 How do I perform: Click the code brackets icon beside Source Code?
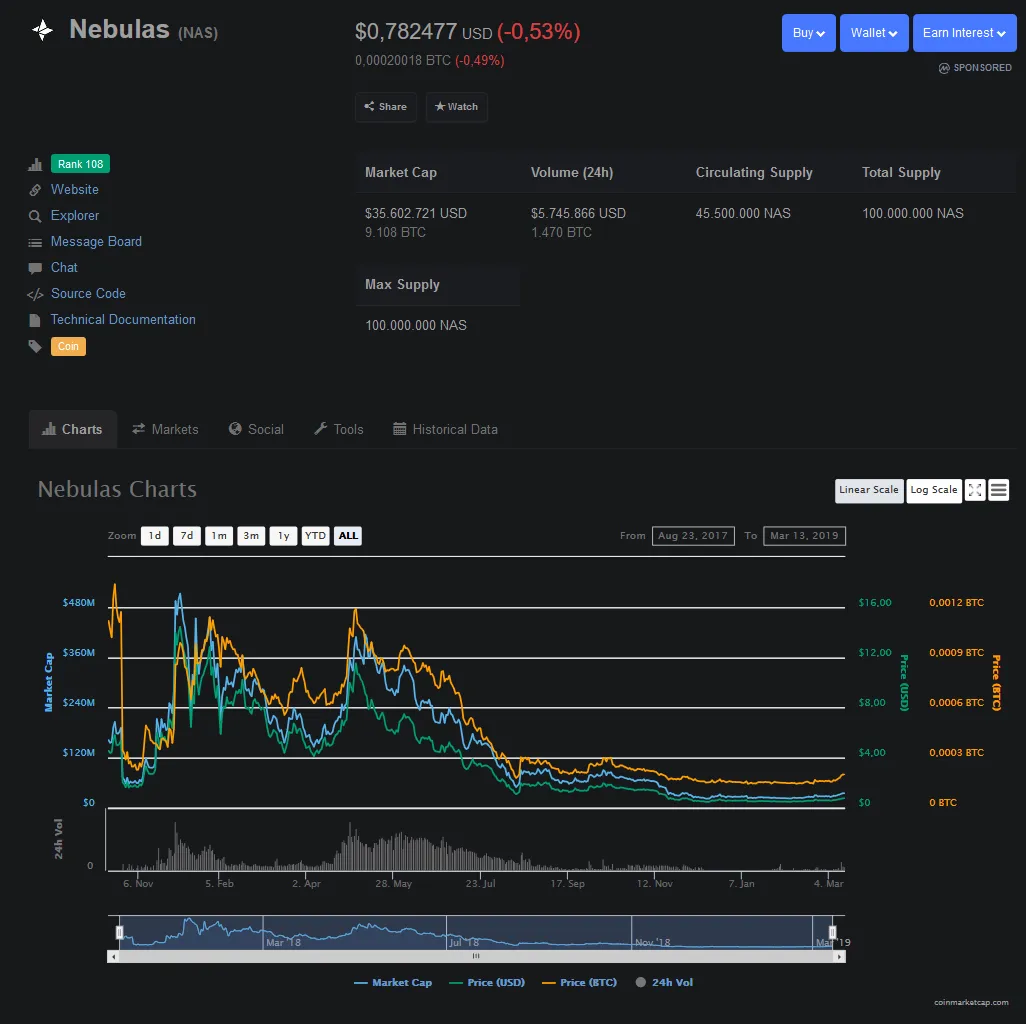pos(35,294)
